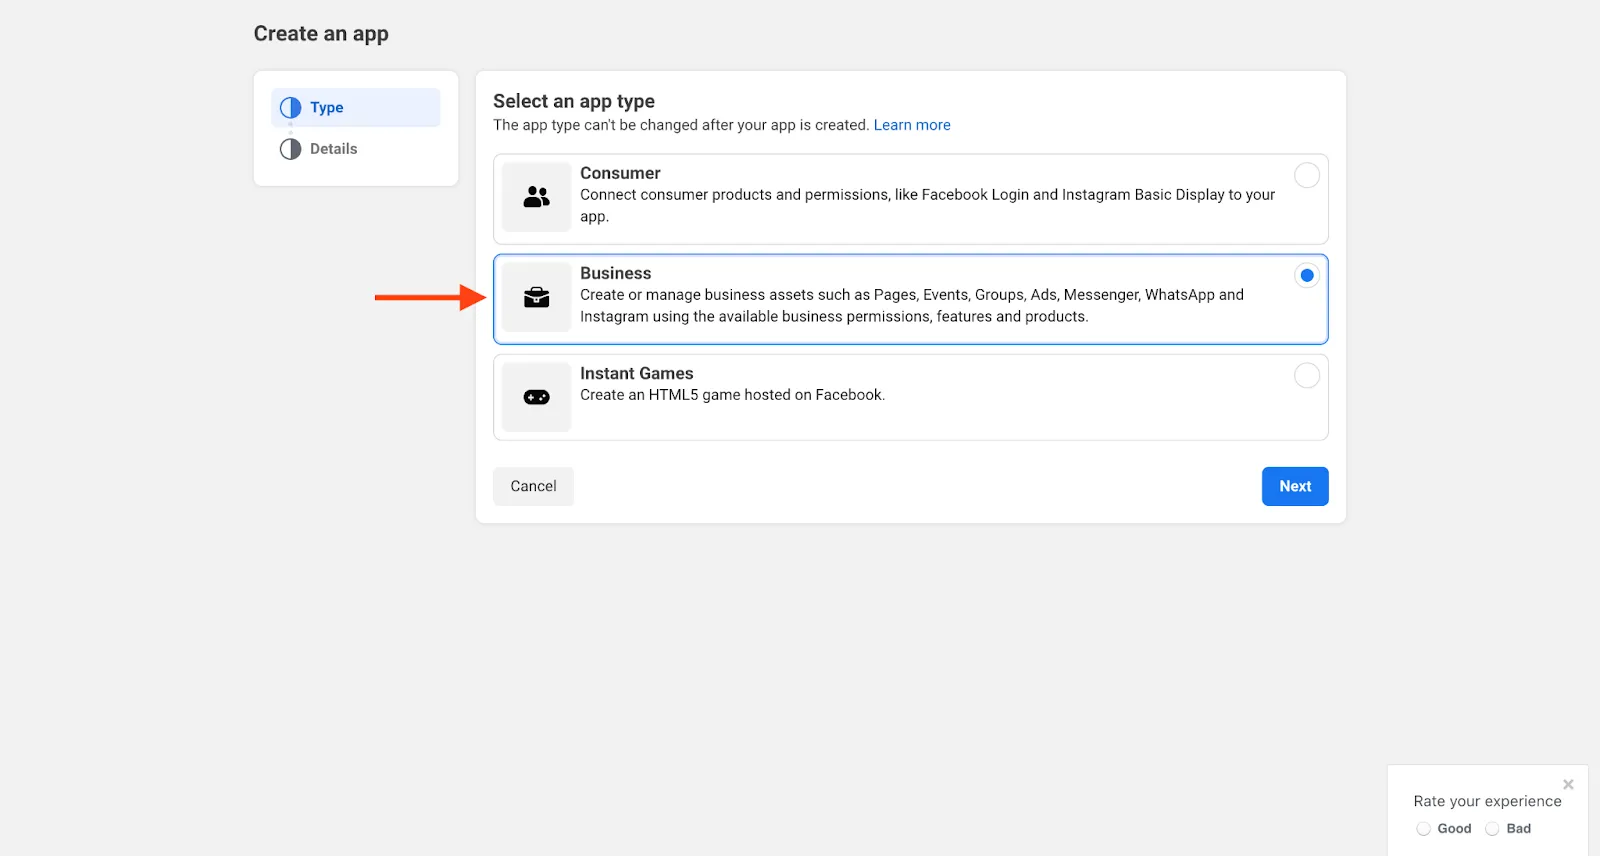1600x856 pixels.
Task: Click the Details step half-circle icon
Action: tap(290, 149)
